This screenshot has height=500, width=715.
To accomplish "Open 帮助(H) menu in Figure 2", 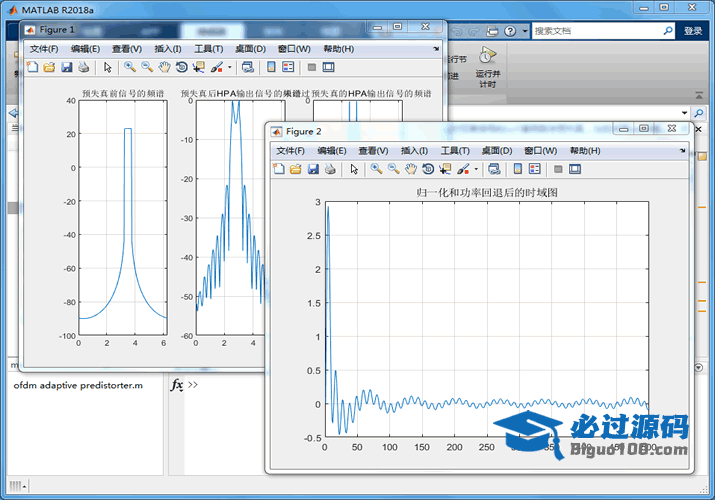I will coord(585,151).
